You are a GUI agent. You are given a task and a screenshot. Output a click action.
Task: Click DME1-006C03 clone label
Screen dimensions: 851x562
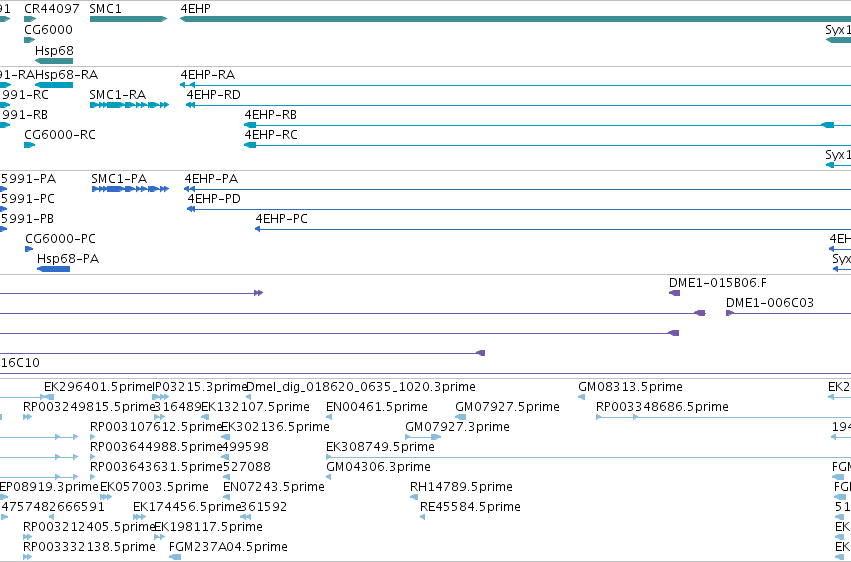tap(770, 303)
